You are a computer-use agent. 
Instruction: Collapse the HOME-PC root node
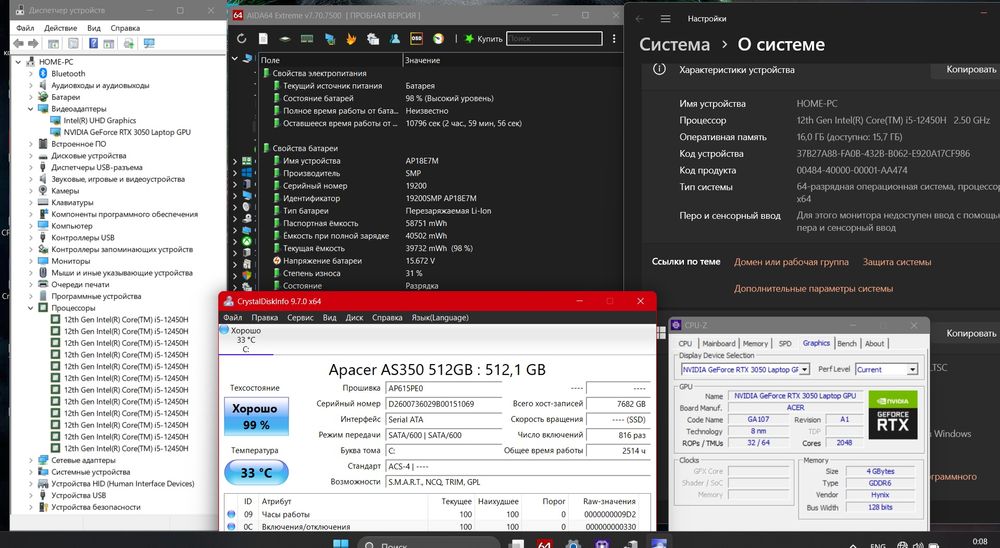(18, 62)
